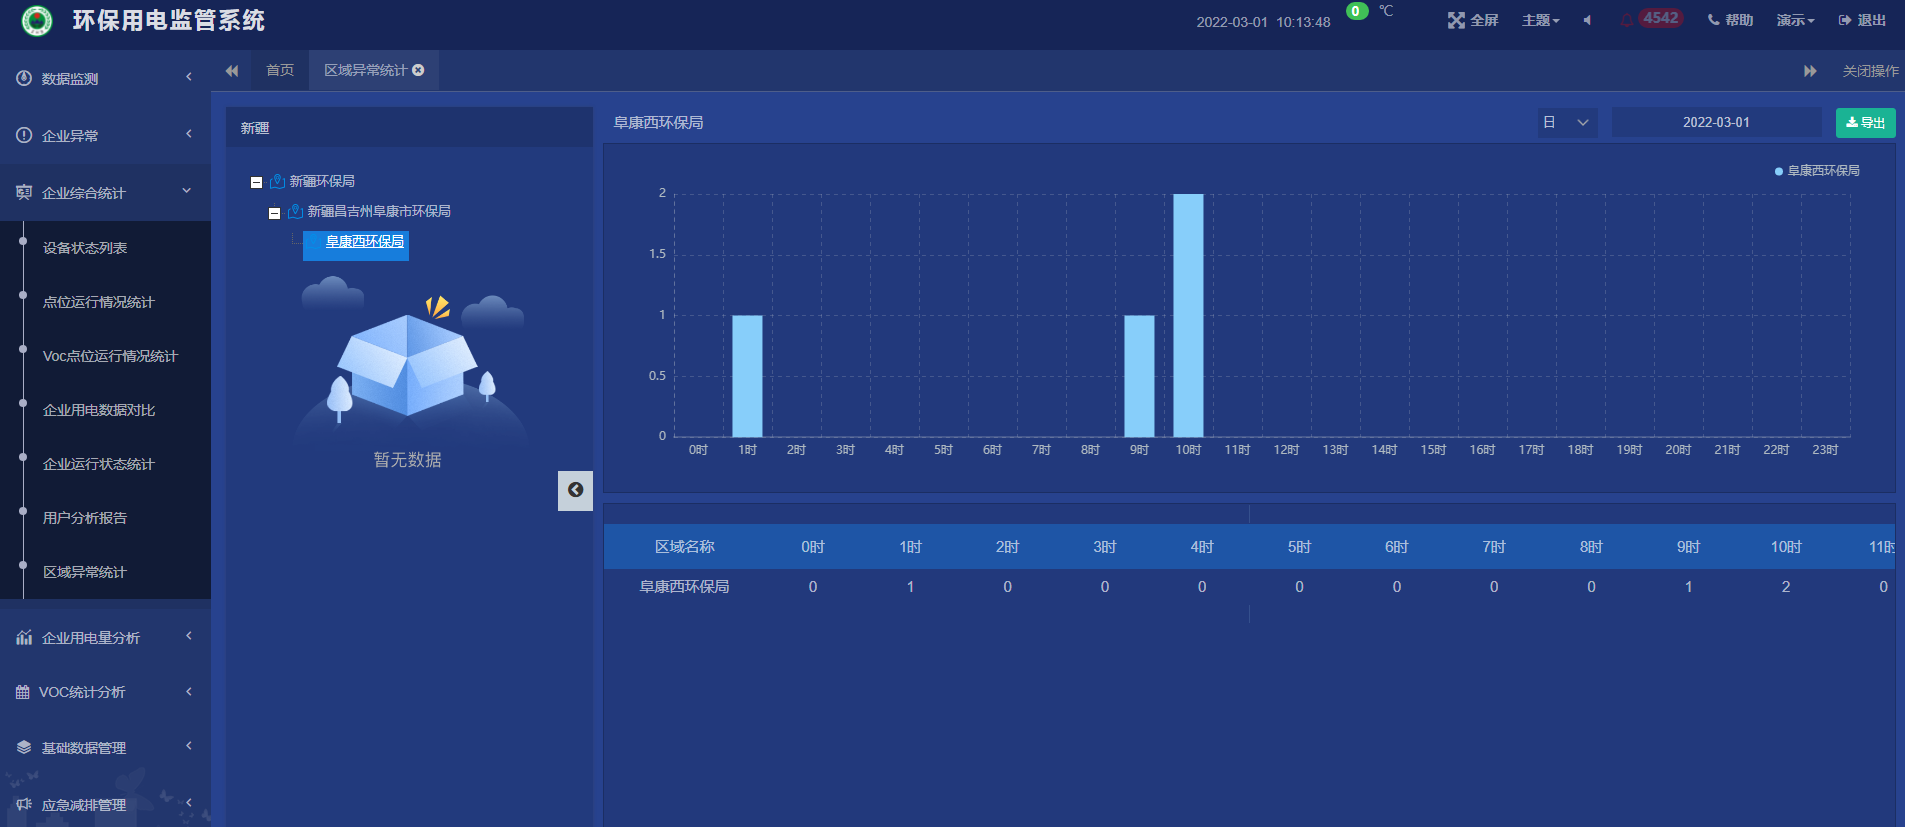Click the notification bell with 4542 badge

[x=1627, y=20]
